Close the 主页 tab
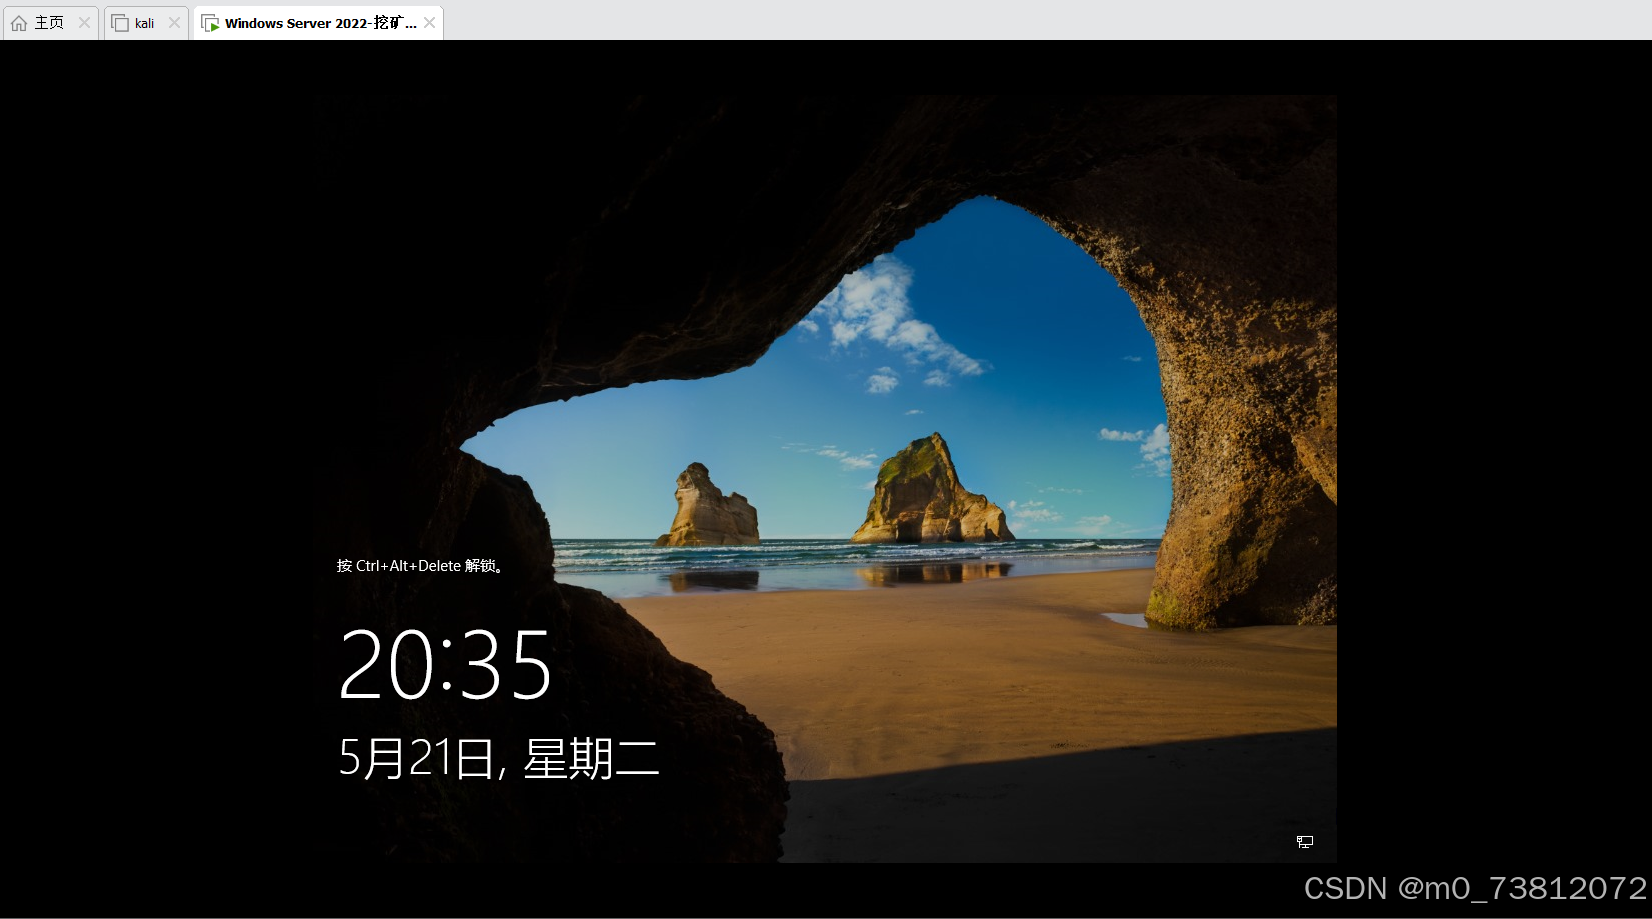Screen dimensions: 1652x919 click(x=84, y=23)
